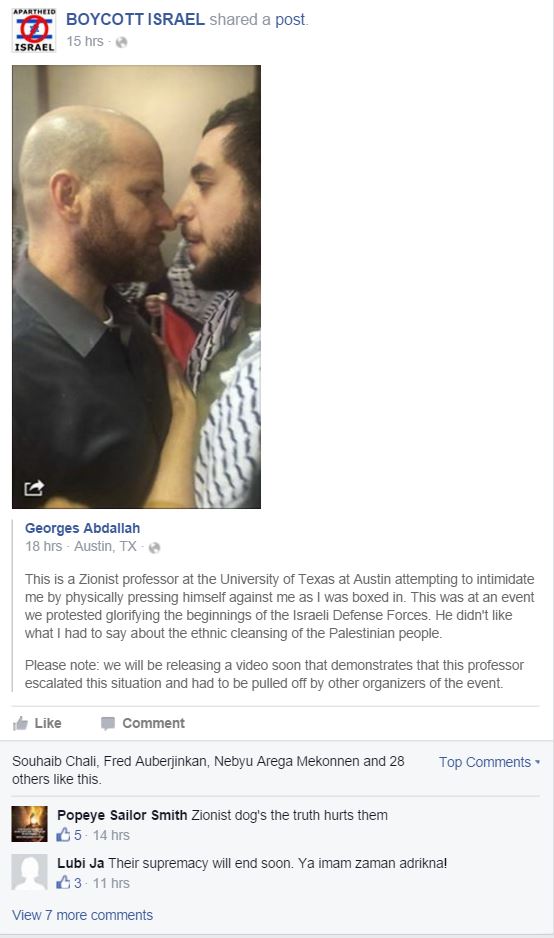Click the Comment button
This screenshot has width=554, height=938.
coord(143,723)
